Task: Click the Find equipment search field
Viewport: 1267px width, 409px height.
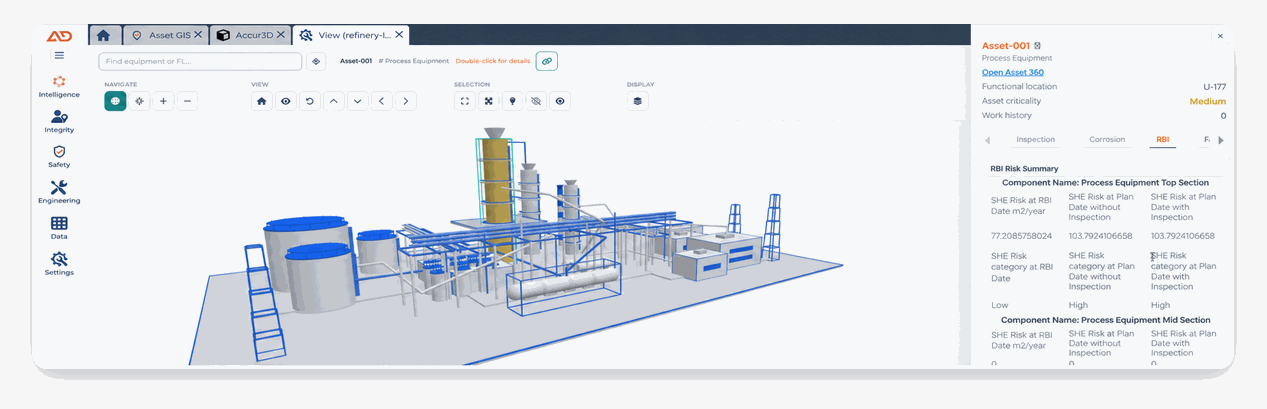Action: click(x=200, y=61)
